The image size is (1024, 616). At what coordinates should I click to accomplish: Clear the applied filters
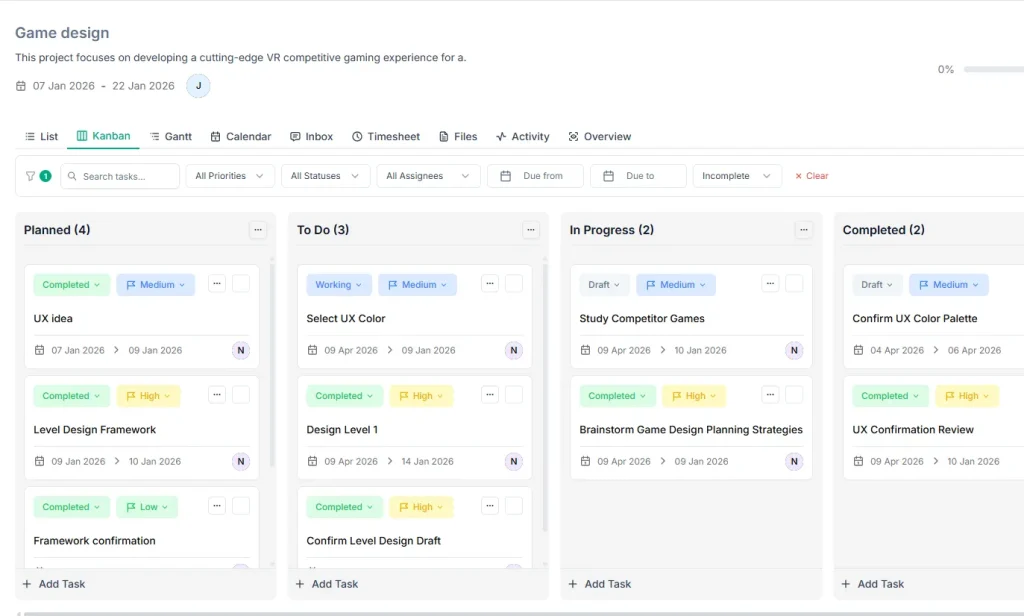click(x=811, y=176)
